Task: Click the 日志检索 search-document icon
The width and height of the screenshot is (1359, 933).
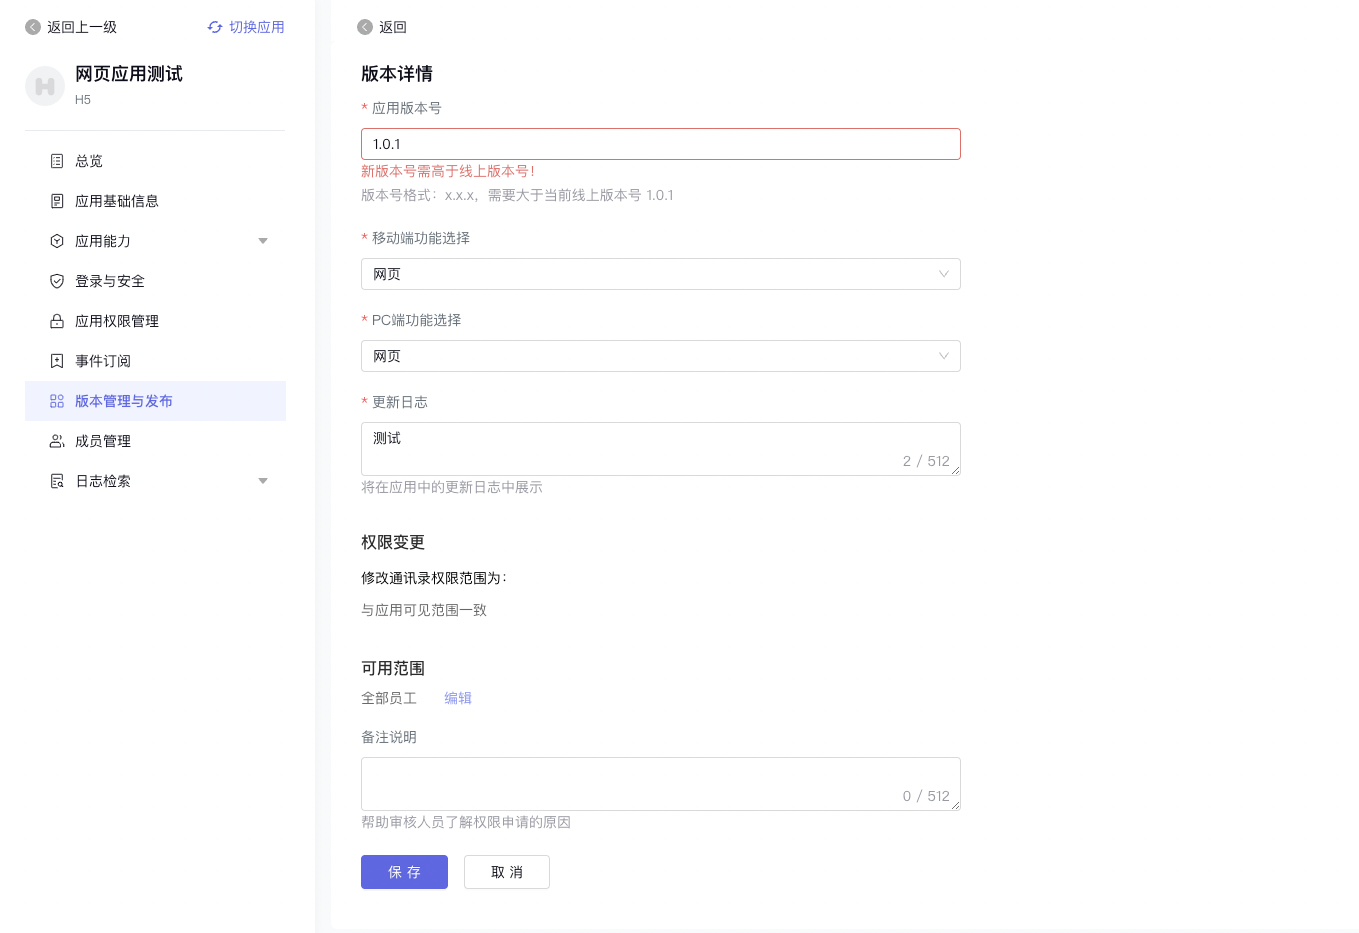Action: 57,481
